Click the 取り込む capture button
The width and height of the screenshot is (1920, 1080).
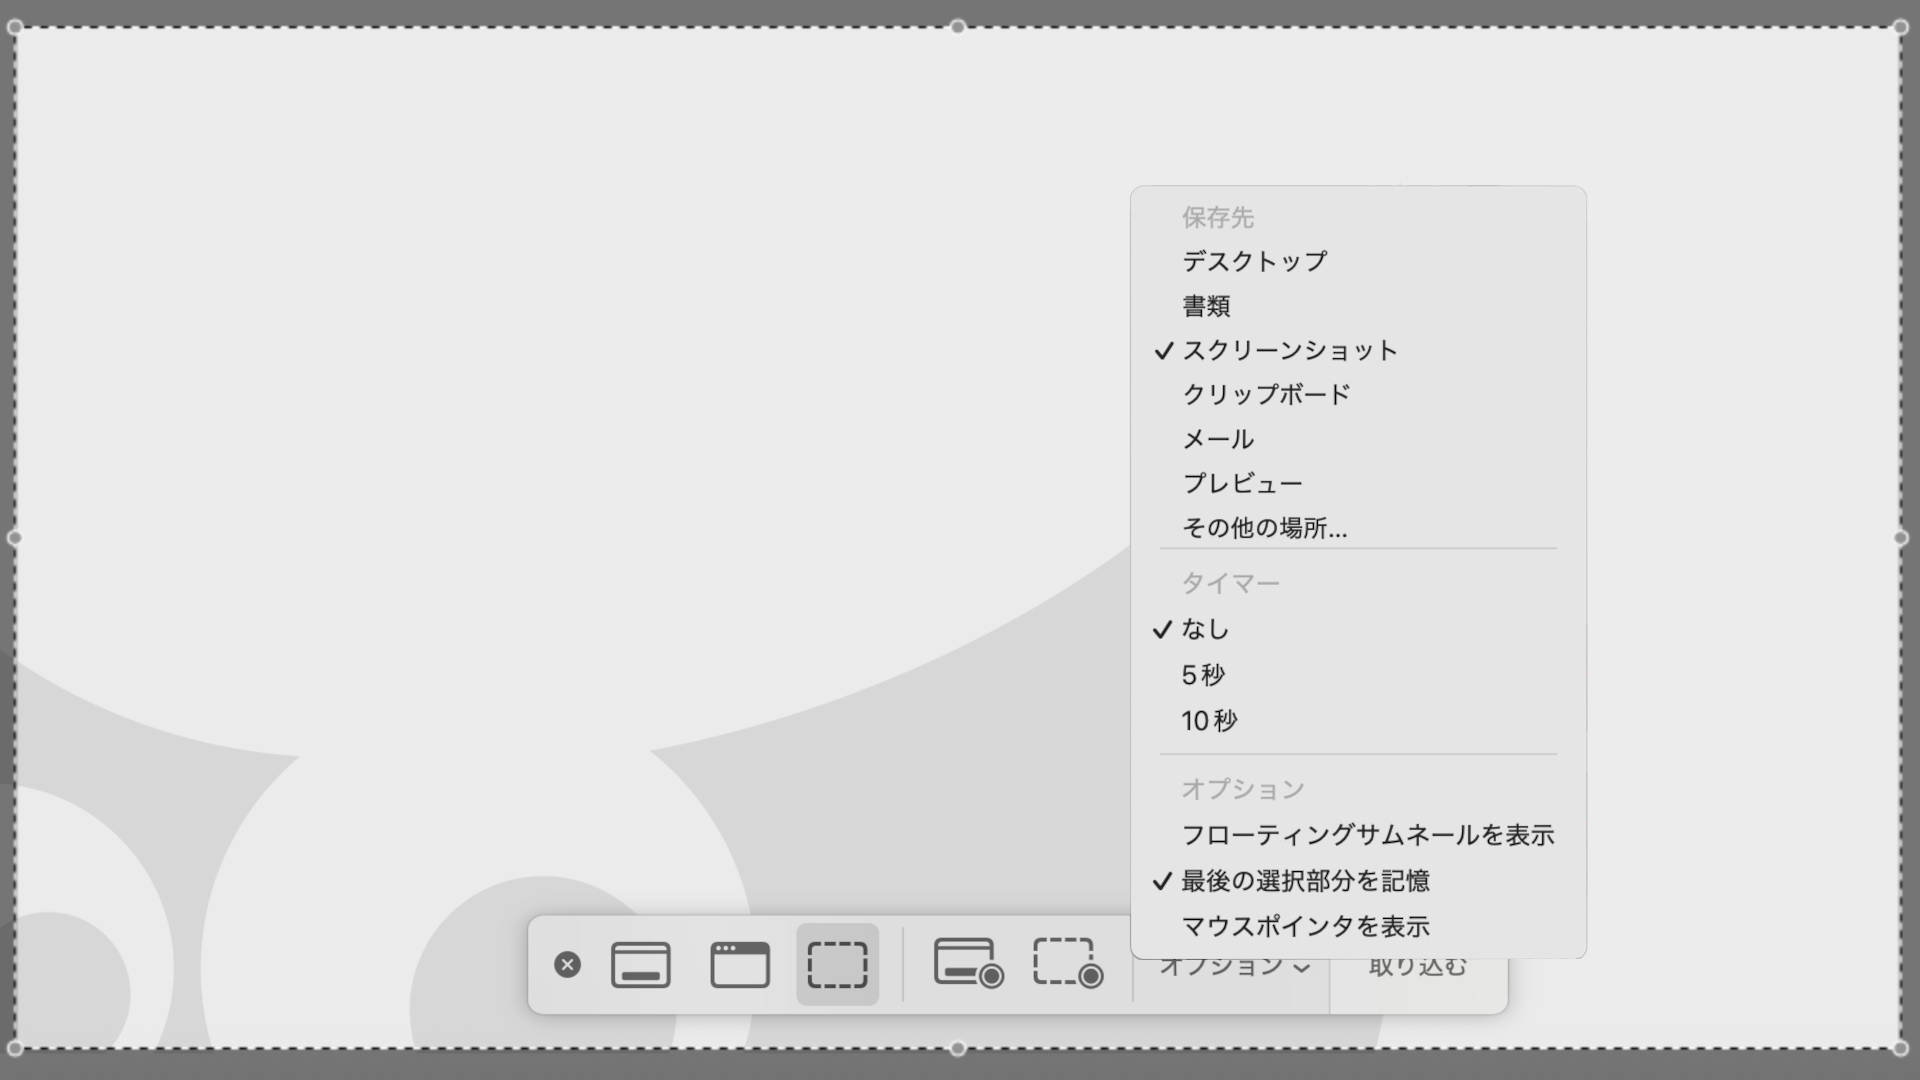tap(1416, 964)
